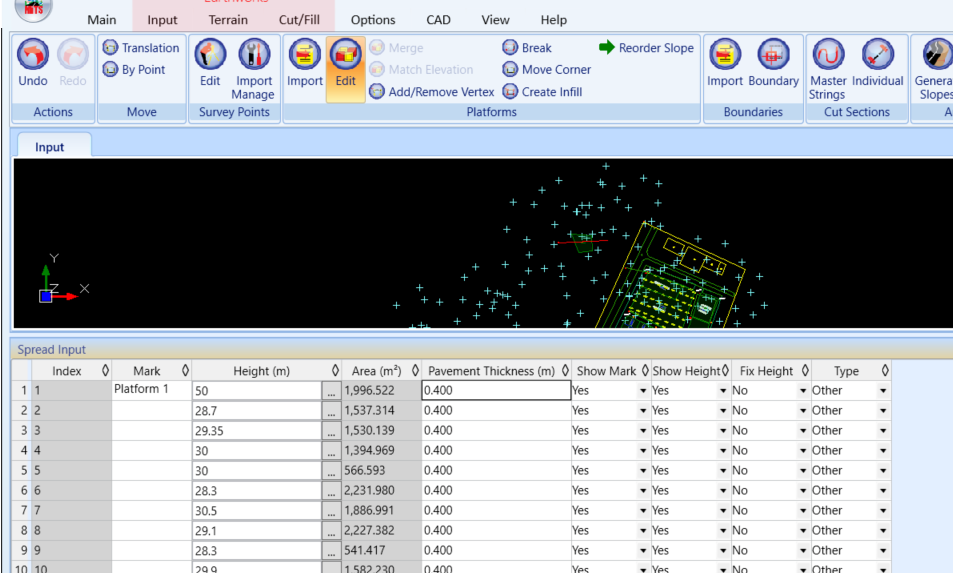Screen dimensions: 953x573
Task: Click Height field containing 50
Action: point(257,391)
